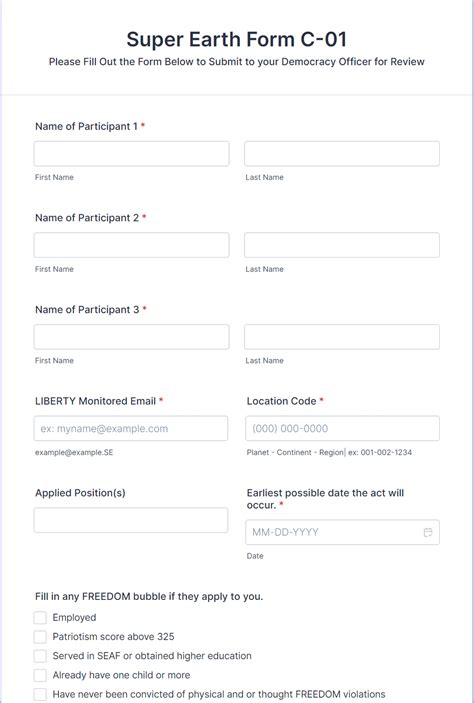Check never convicted of FREEDOM violations box
The image size is (474, 703).
pos(40,694)
